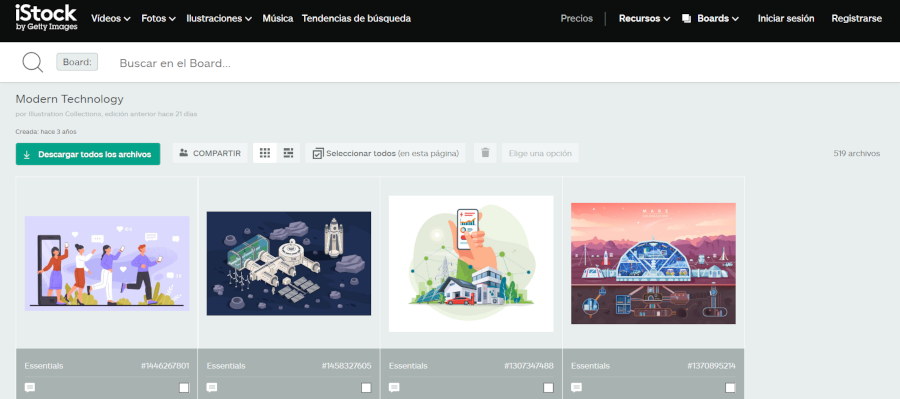Screen dimensions: 900x399
Task: Open comment icon for image #1446267801
Action: 30,388
